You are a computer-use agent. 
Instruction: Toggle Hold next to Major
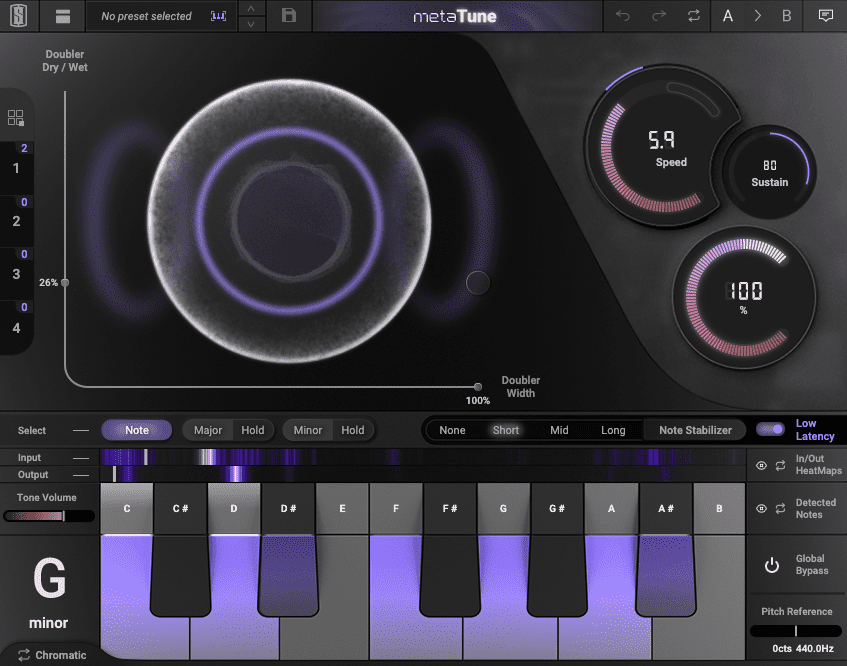pos(253,430)
